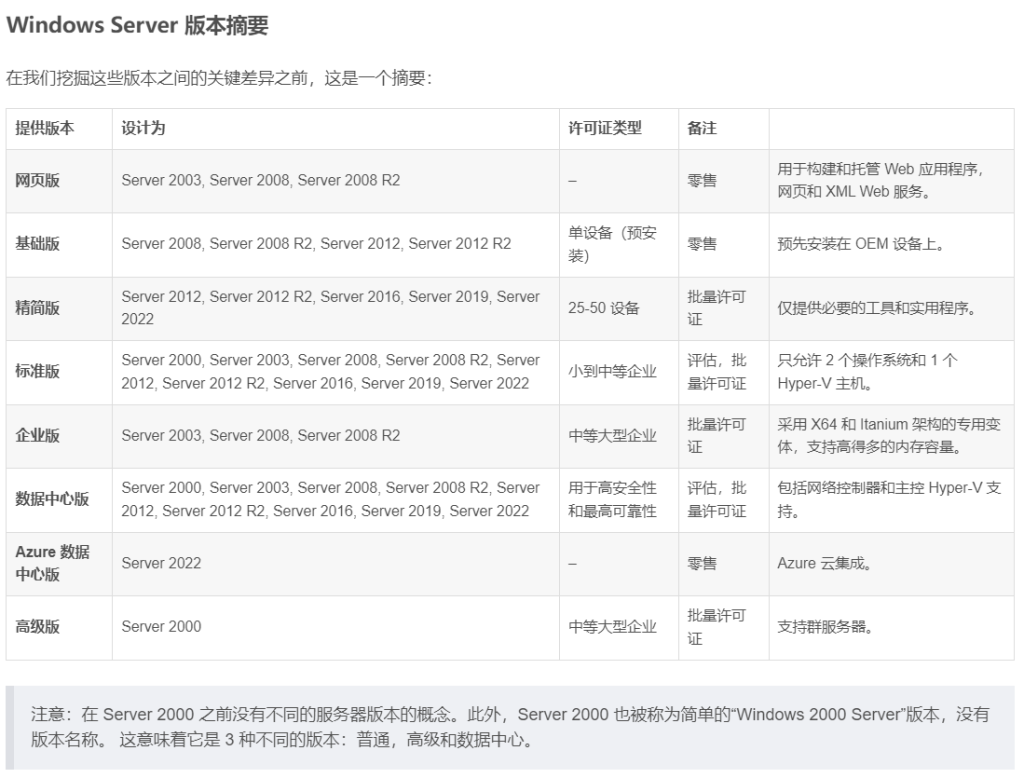Click "Server 2022" in the Azure row

coord(161,563)
